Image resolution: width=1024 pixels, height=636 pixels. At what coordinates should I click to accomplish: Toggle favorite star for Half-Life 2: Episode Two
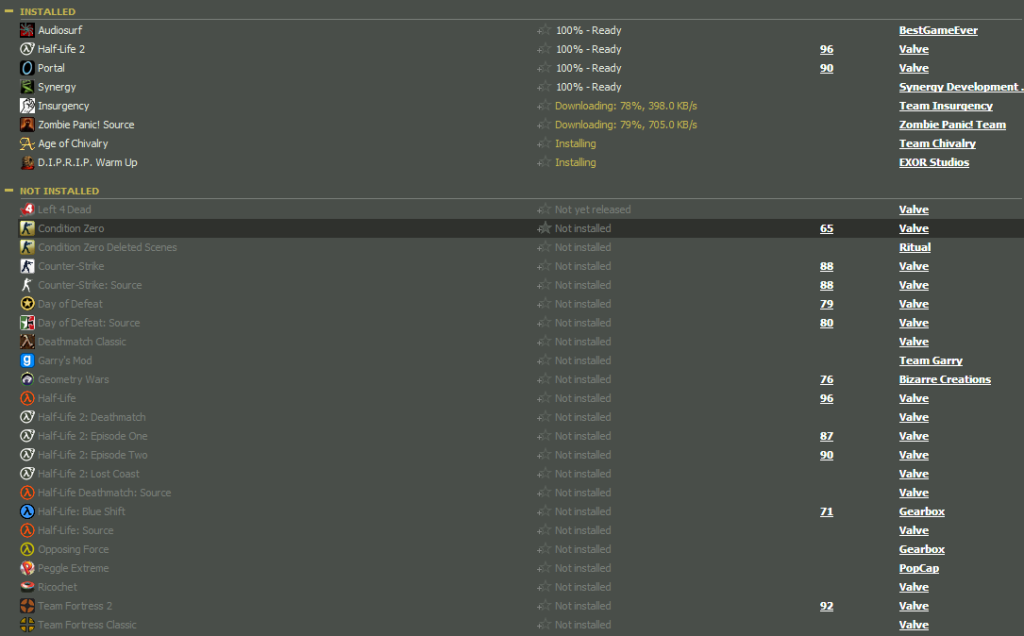coord(544,455)
